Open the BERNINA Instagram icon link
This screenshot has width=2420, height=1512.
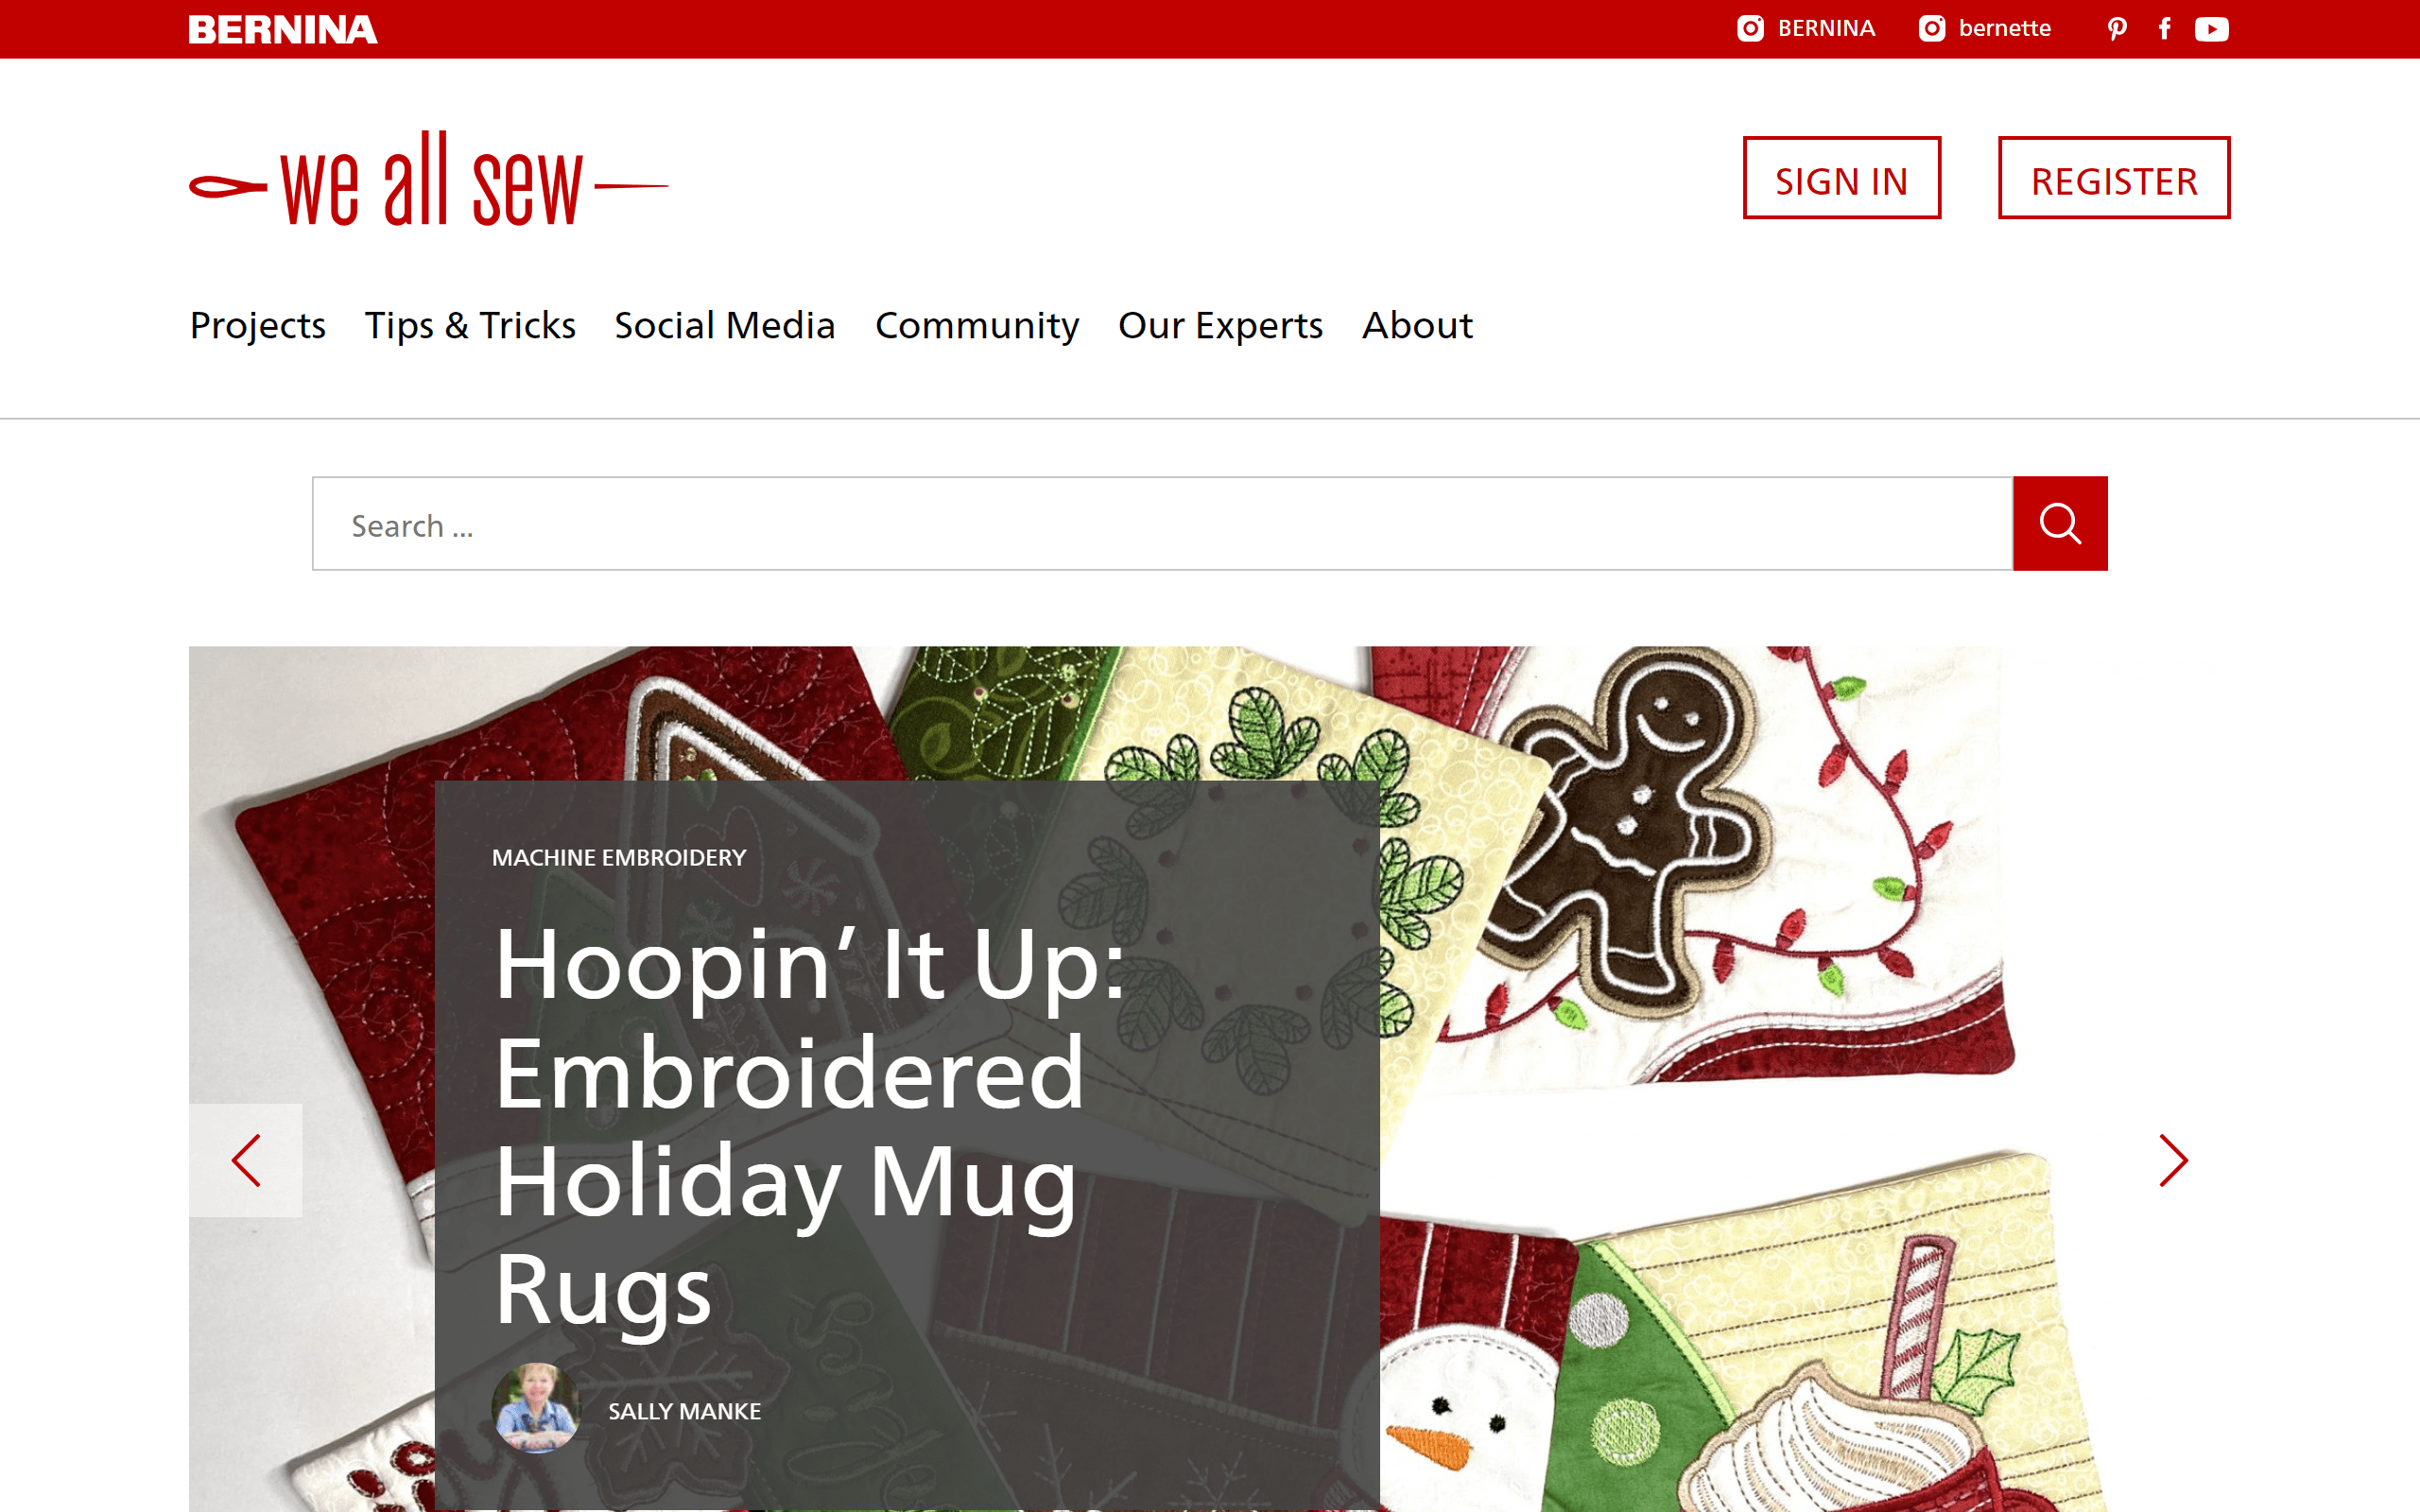[x=1750, y=28]
